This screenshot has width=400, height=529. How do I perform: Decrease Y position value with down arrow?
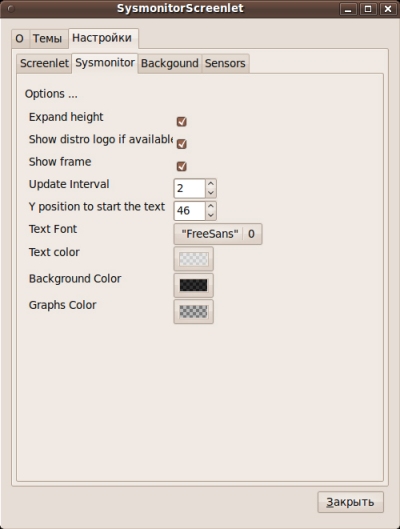211,215
